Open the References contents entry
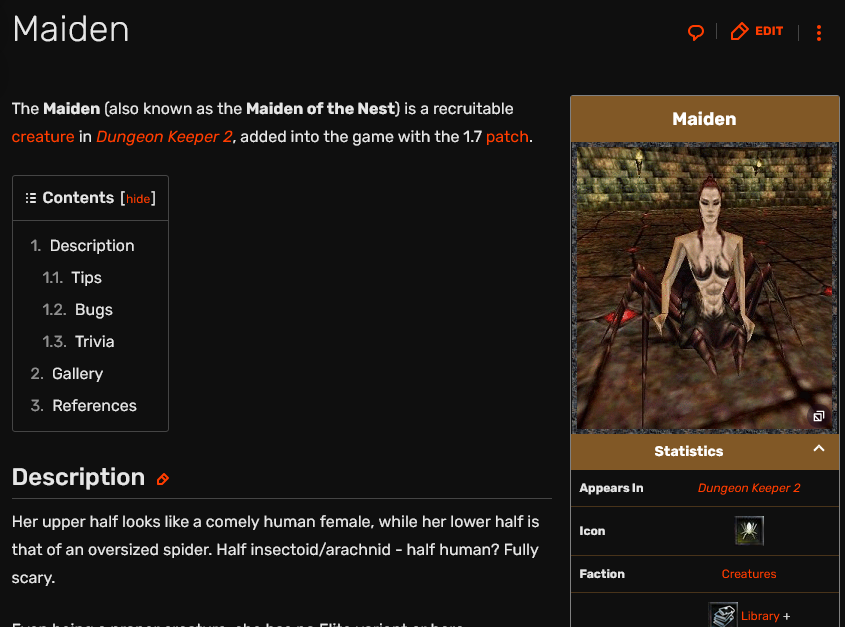The width and height of the screenshot is (845, 627). (94, 405)
